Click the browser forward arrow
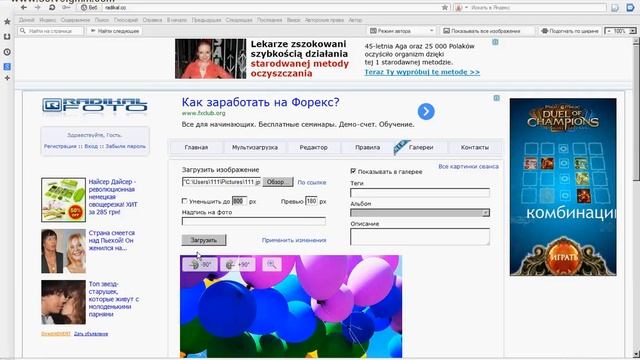Image resolution: width=640 pixels, height=360 pixels. coord(38,7)
